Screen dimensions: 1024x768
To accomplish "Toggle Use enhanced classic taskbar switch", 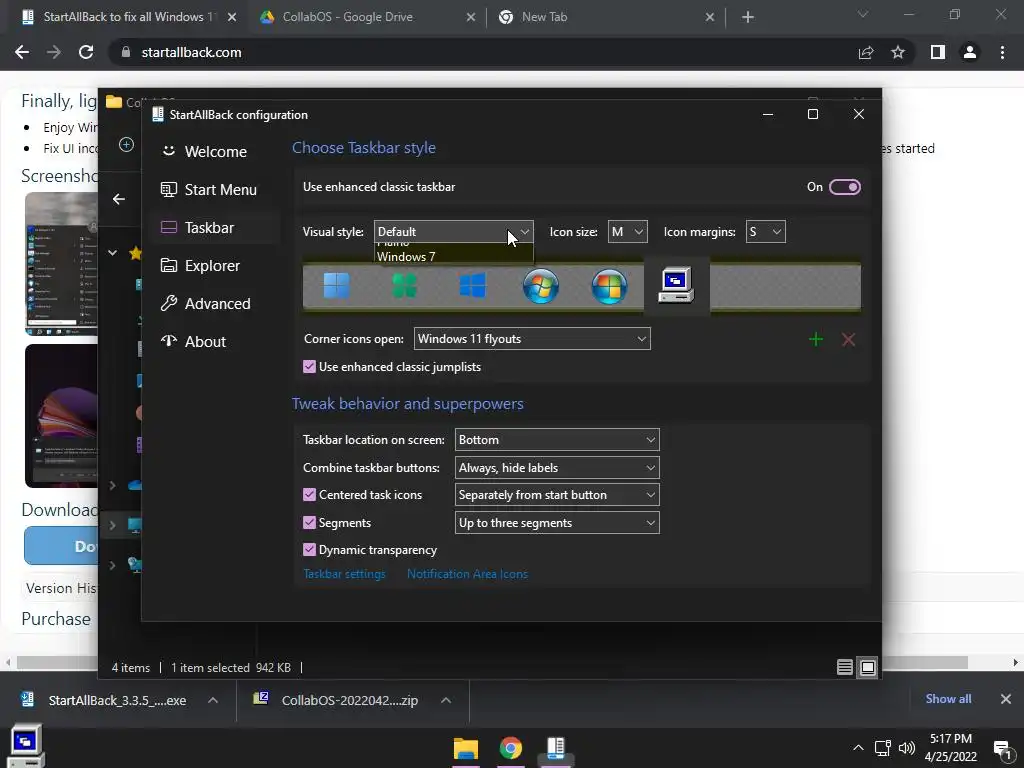I will point(844,187).
